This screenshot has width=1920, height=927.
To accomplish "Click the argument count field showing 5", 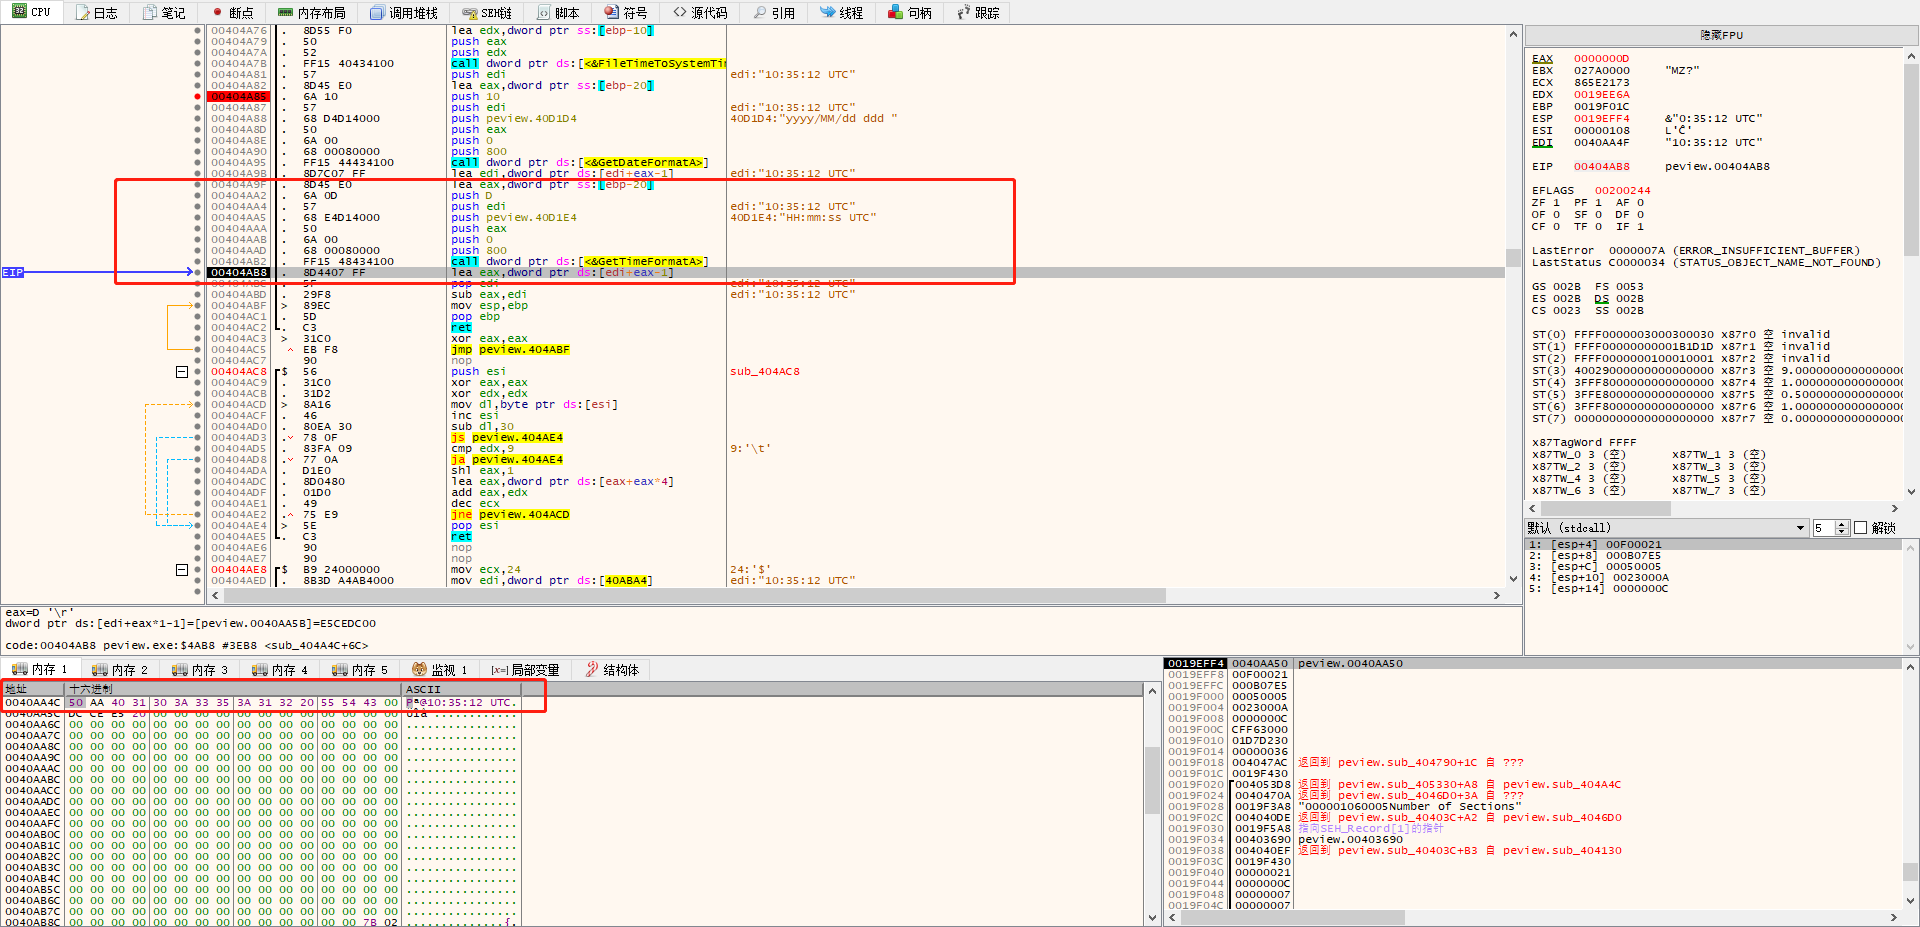I will pos(1824,528).
